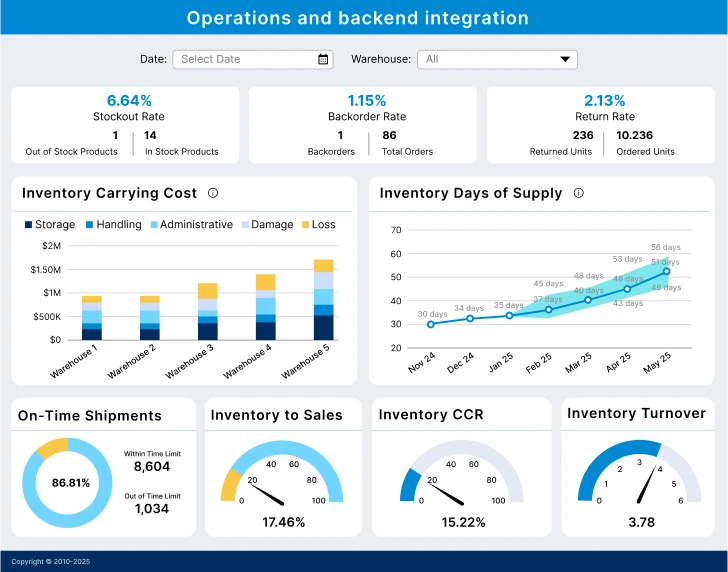Click the Damage legend color swatch
728x572 pixels.
tap(244, 225)
